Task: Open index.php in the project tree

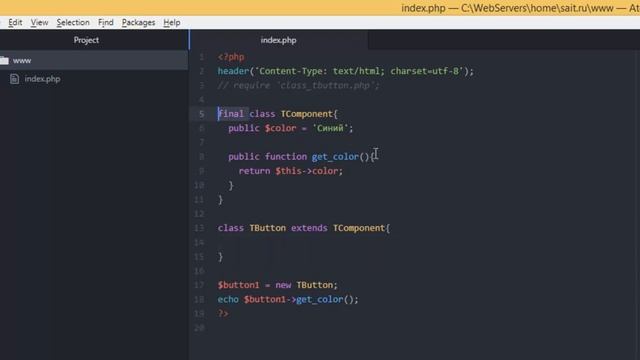Action: pyautogui.click(x=42, y=79)
